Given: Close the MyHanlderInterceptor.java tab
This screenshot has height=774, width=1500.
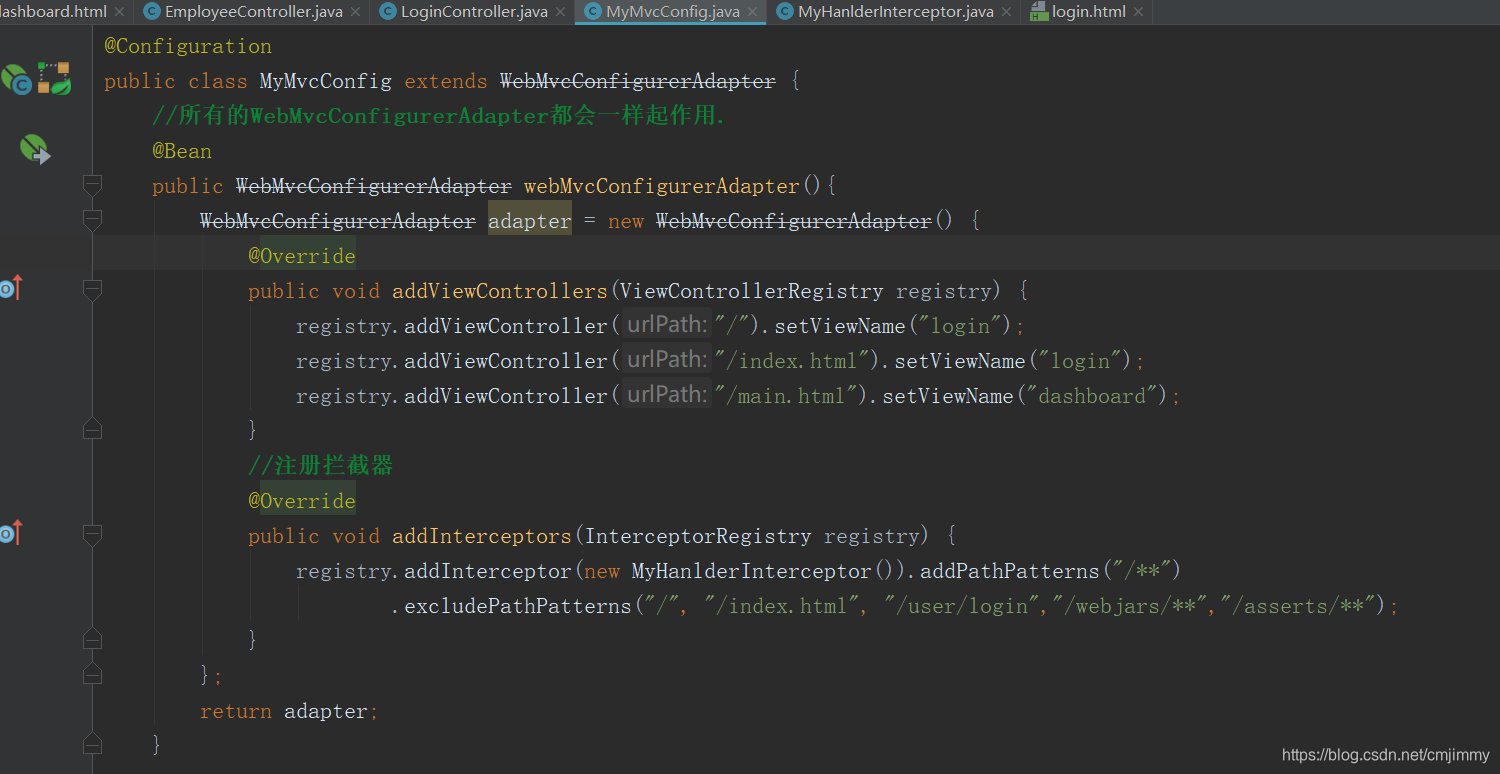Looking at the screenshot, I should click(1006, 13).
